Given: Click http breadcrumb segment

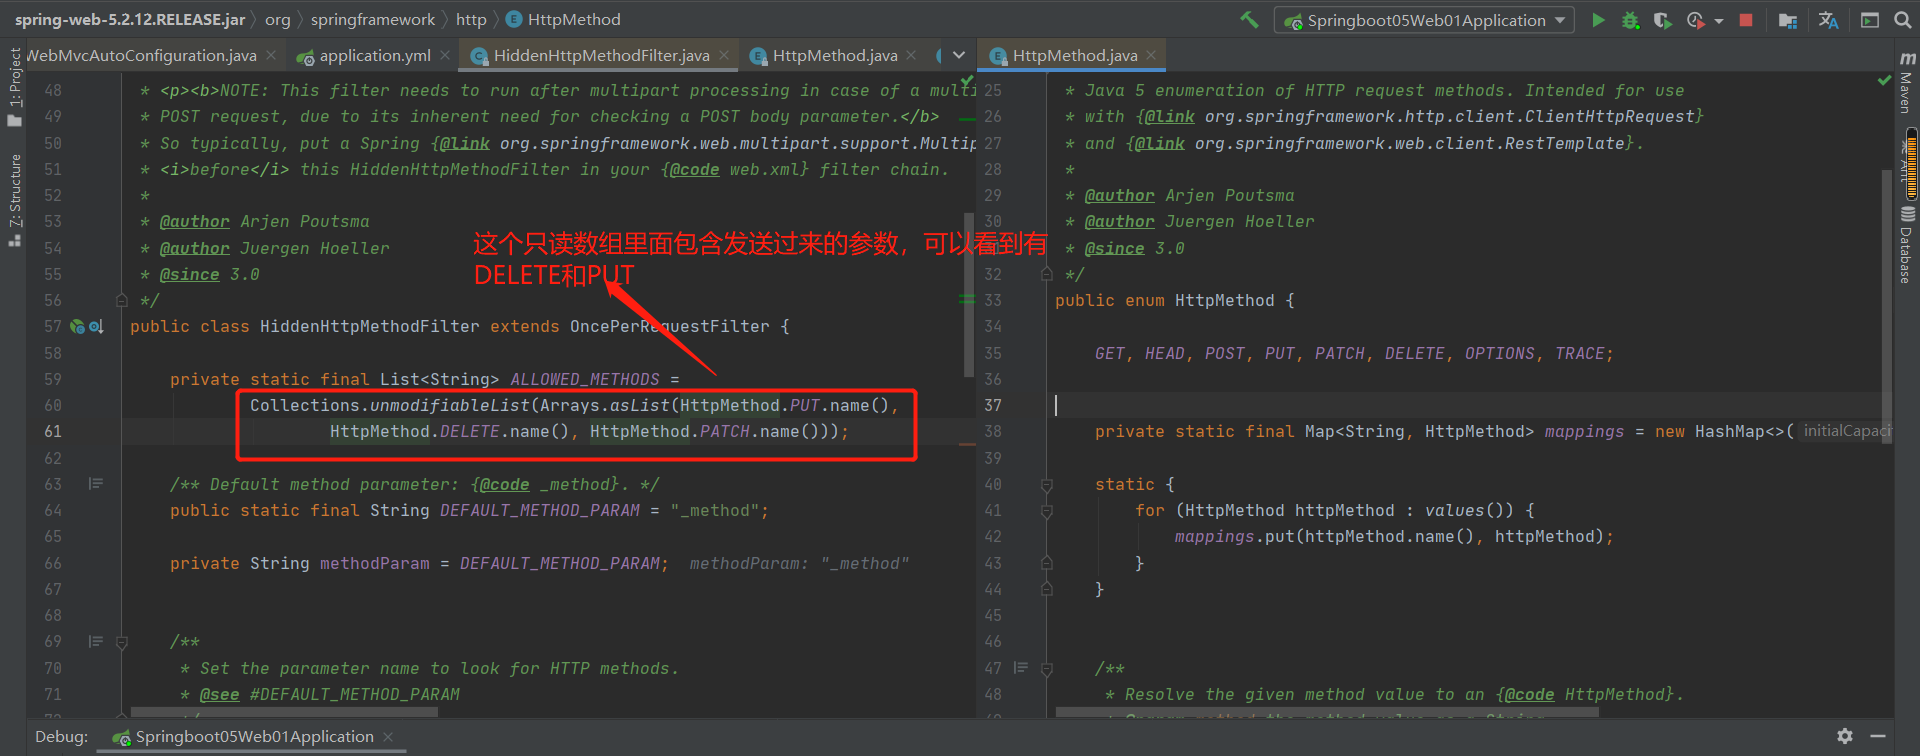Looking at the screenshot, I should coord(471,19).
